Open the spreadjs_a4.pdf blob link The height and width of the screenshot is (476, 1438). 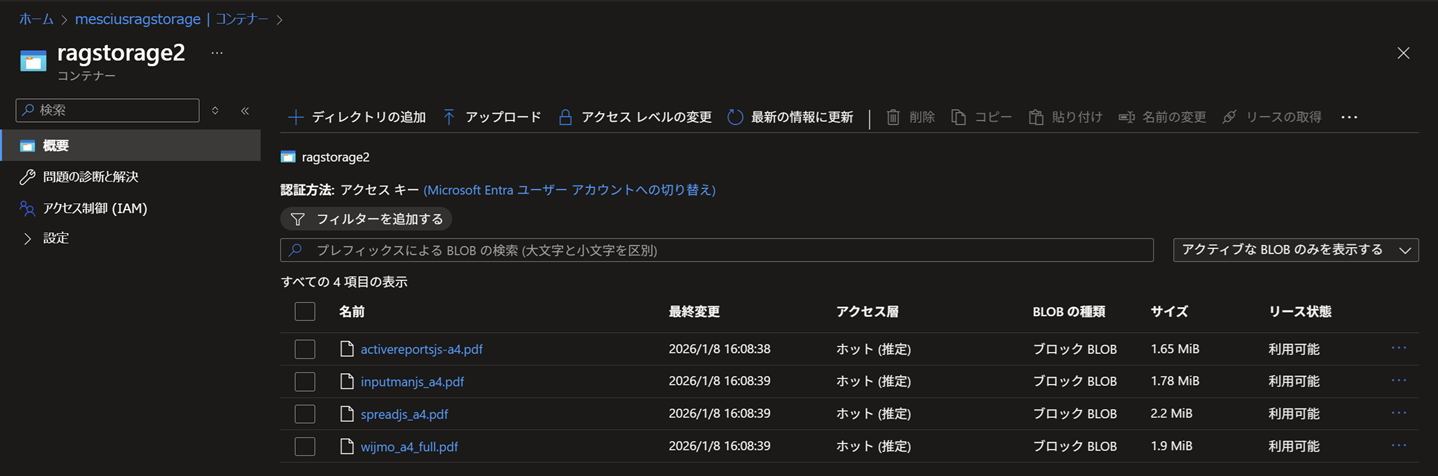tap(404, 414)
